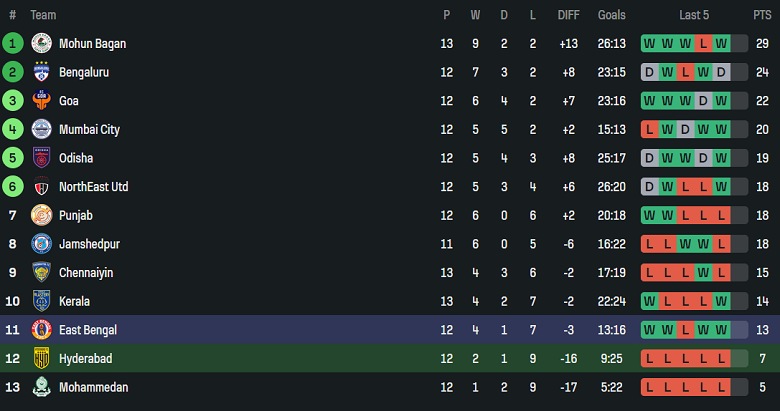The height and width of the screenshot is (411, 780).
Task: Open the East Bengal team page
Action: click(x=88, y=330)
